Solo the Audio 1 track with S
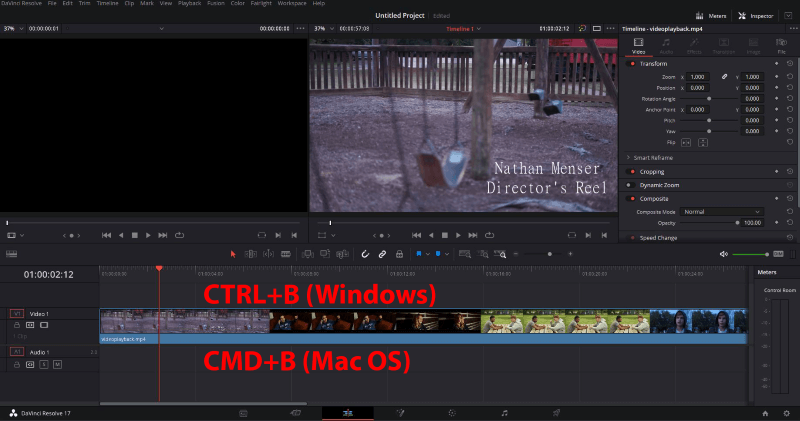800x421 pixels. coord(44,364)
